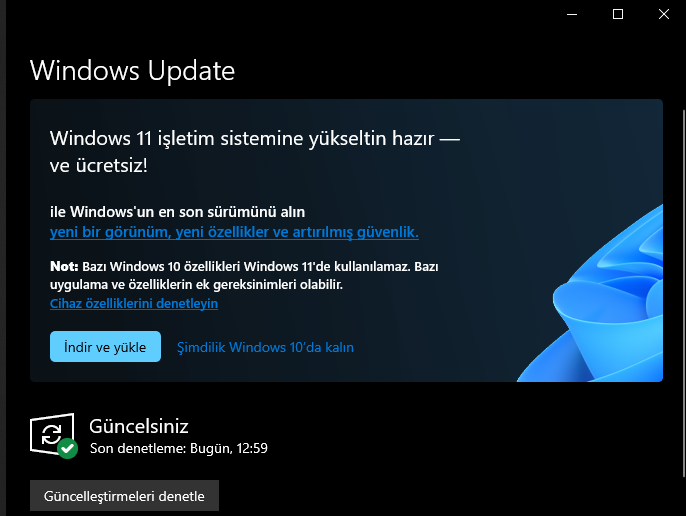This screenshot has height=516, width=686.
Task: Click the green checkmark badge
Action: pos(67,448)
